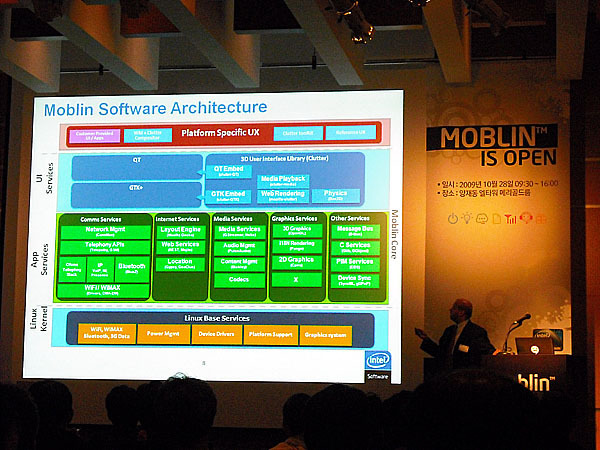Select the orange 'Graphics system' box

(x=325, y=335)
